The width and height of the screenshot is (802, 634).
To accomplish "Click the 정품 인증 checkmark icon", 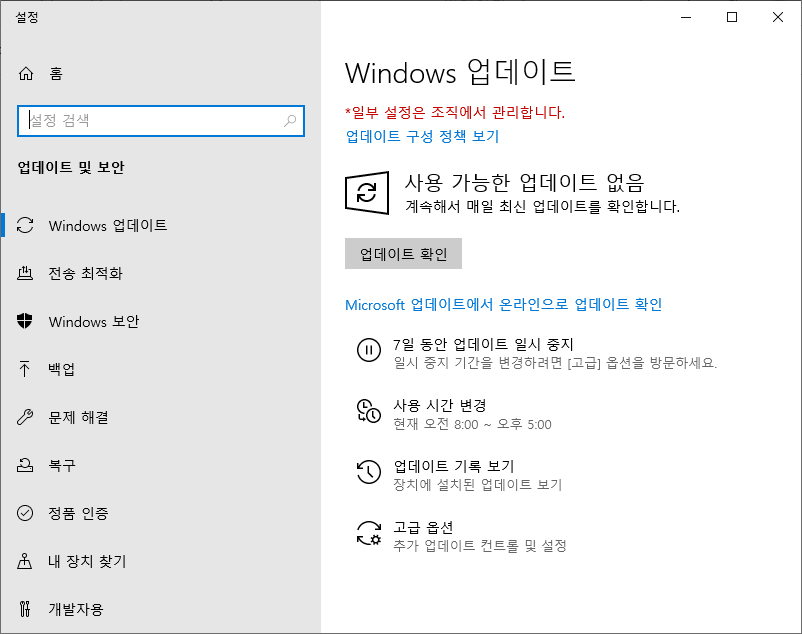I will click(25, 513).
